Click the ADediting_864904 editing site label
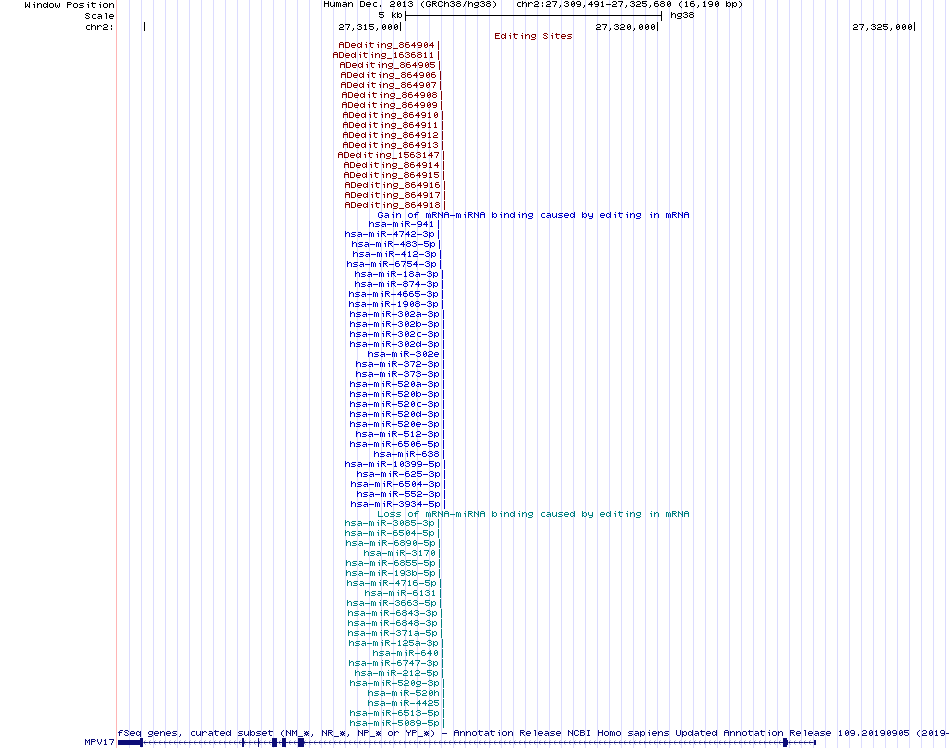 pyautogui.click(x=387, y=45)
